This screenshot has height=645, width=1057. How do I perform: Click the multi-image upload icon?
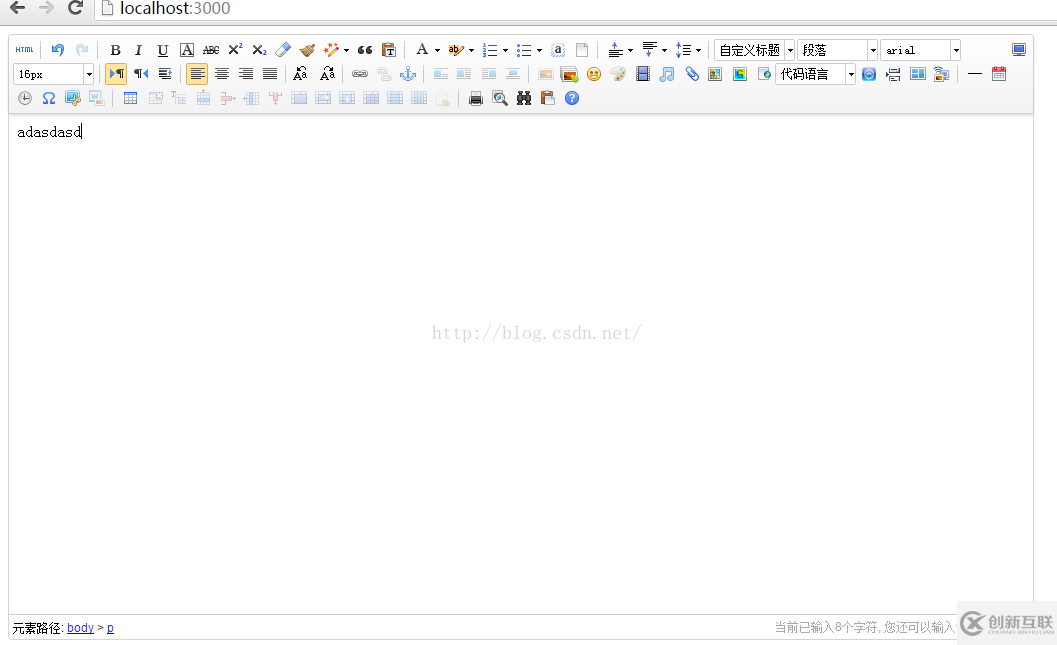[570, 74]
